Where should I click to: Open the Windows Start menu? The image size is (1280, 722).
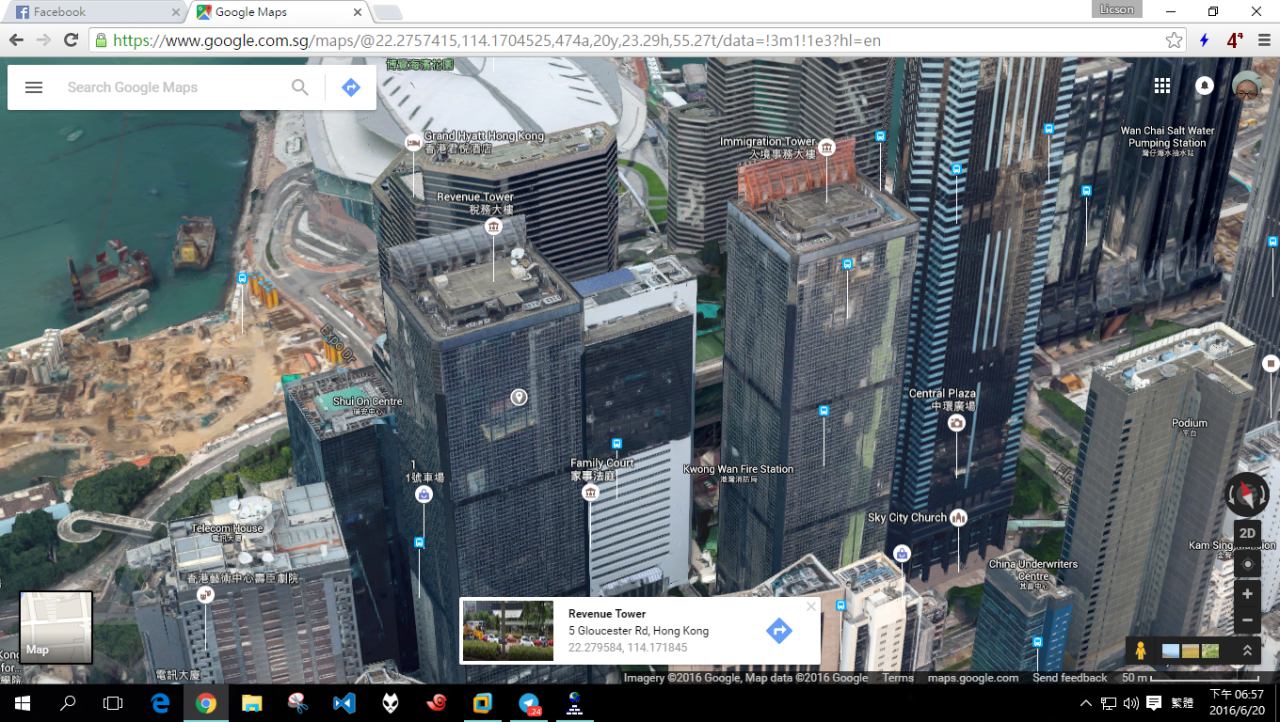pyautogui.click(x=22, y=703)
